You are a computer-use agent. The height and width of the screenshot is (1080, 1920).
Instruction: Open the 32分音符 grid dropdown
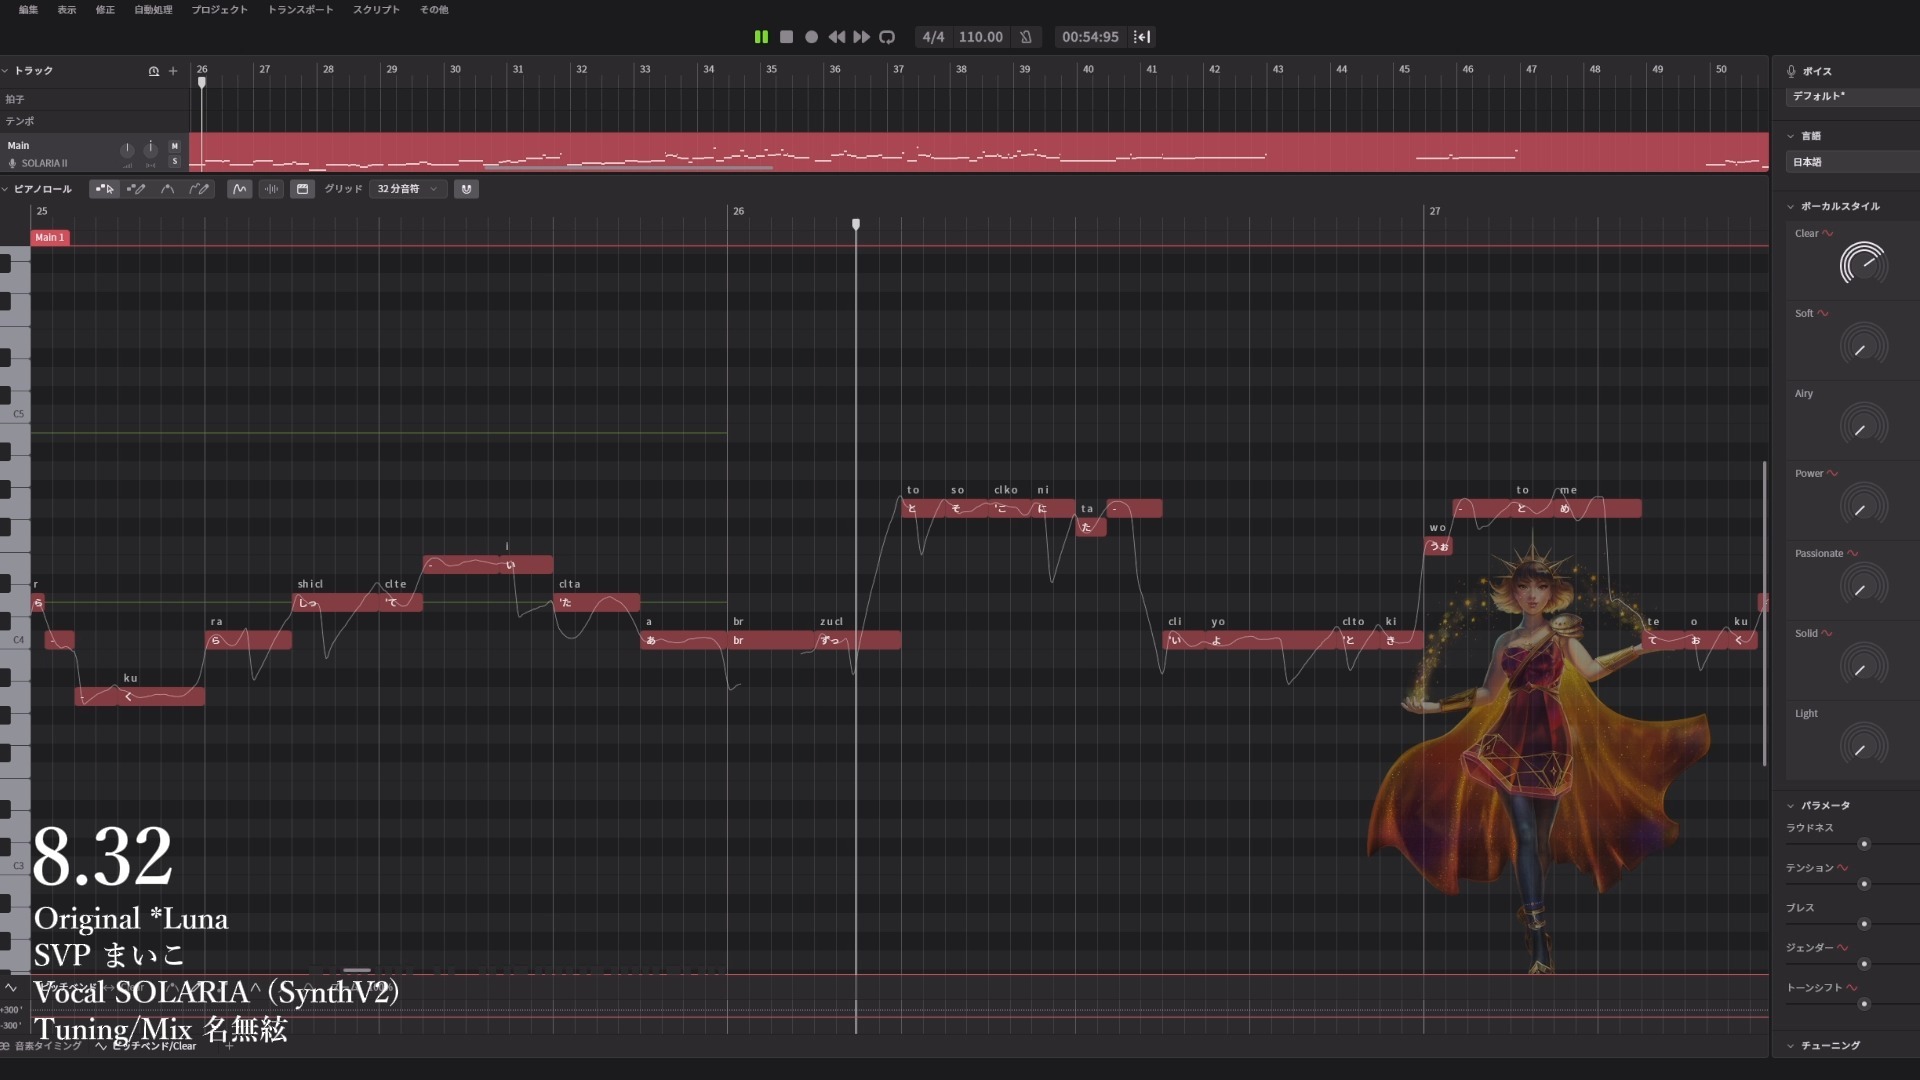click(408, 189)
